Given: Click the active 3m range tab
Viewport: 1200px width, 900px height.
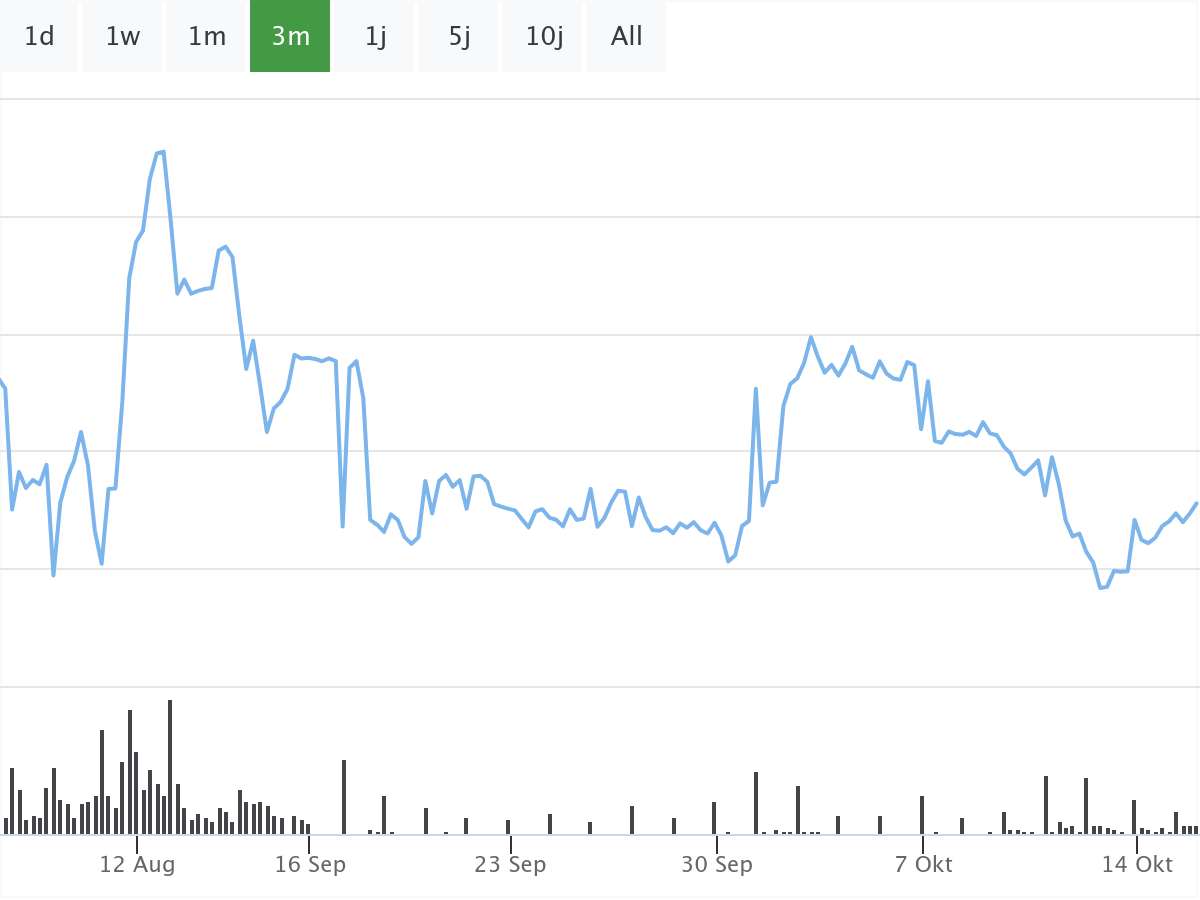Looking at the screenshot, I should [290, 37].
